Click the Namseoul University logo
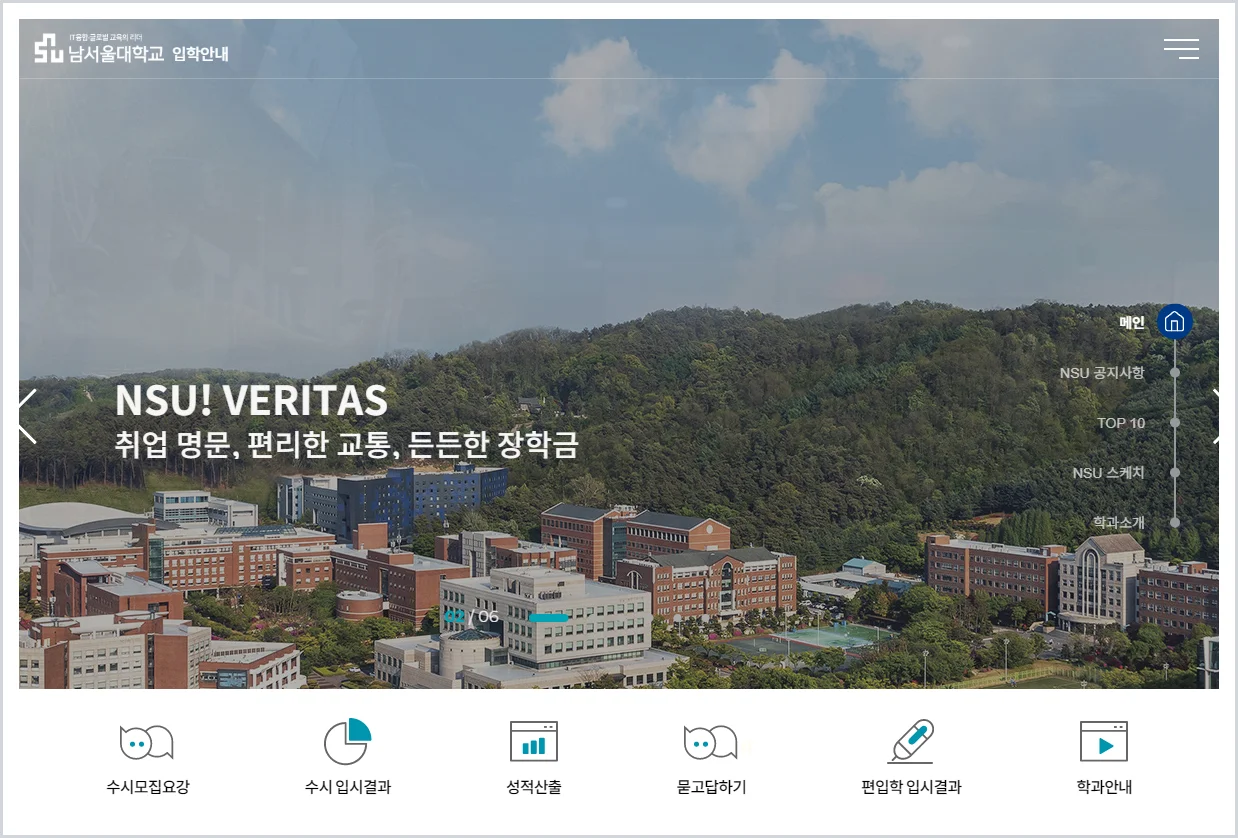This screenshot has height=838, width=1238. pyautogui.click(x=99, y=48)
